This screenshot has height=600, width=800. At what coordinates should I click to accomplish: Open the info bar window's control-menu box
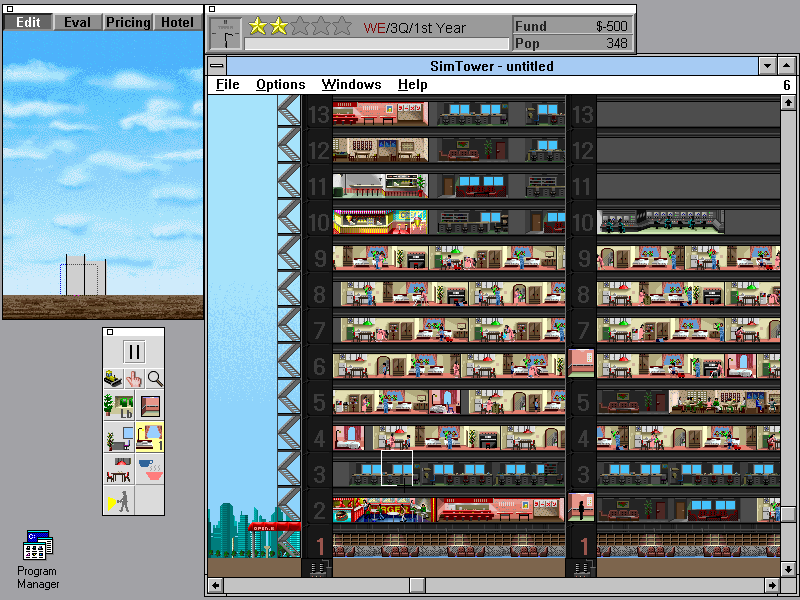pos(212,9)
